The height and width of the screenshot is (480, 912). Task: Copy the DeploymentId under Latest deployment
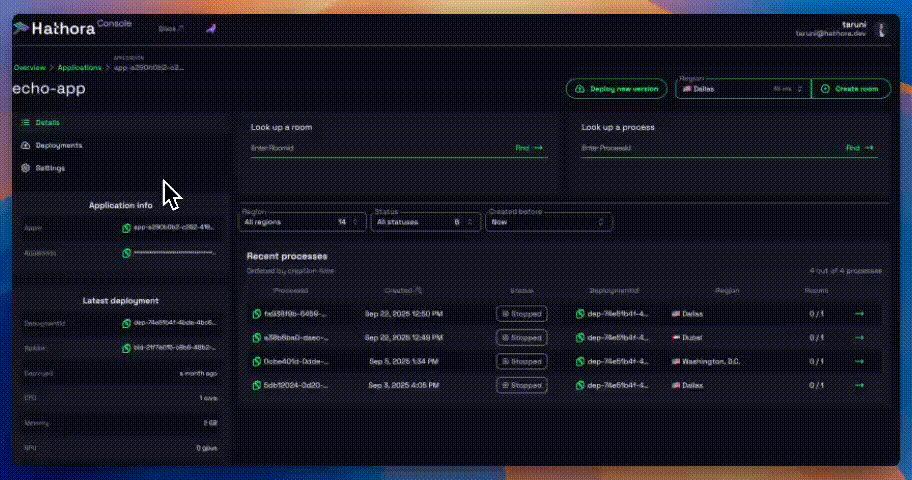coord(126,323)
